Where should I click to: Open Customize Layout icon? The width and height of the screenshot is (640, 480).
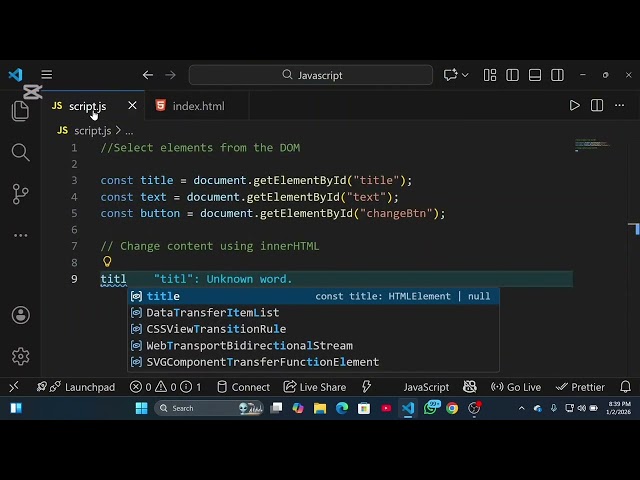[490, 75]
